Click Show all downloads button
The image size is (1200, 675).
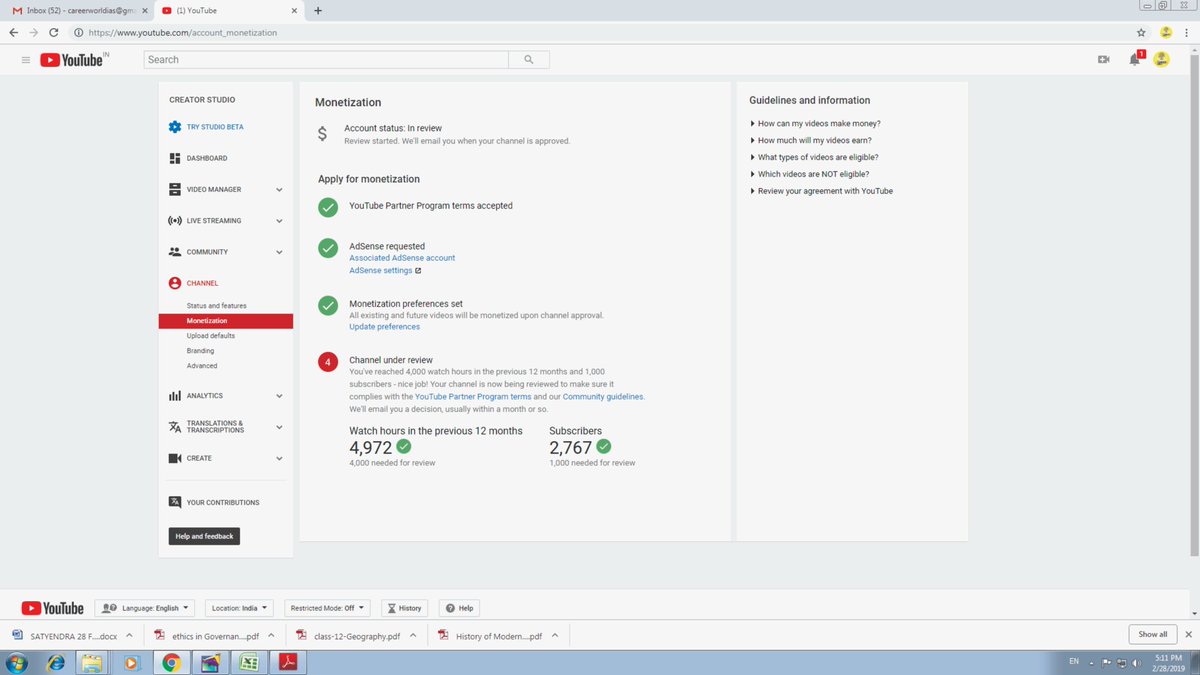click(x=1152, y=634)
